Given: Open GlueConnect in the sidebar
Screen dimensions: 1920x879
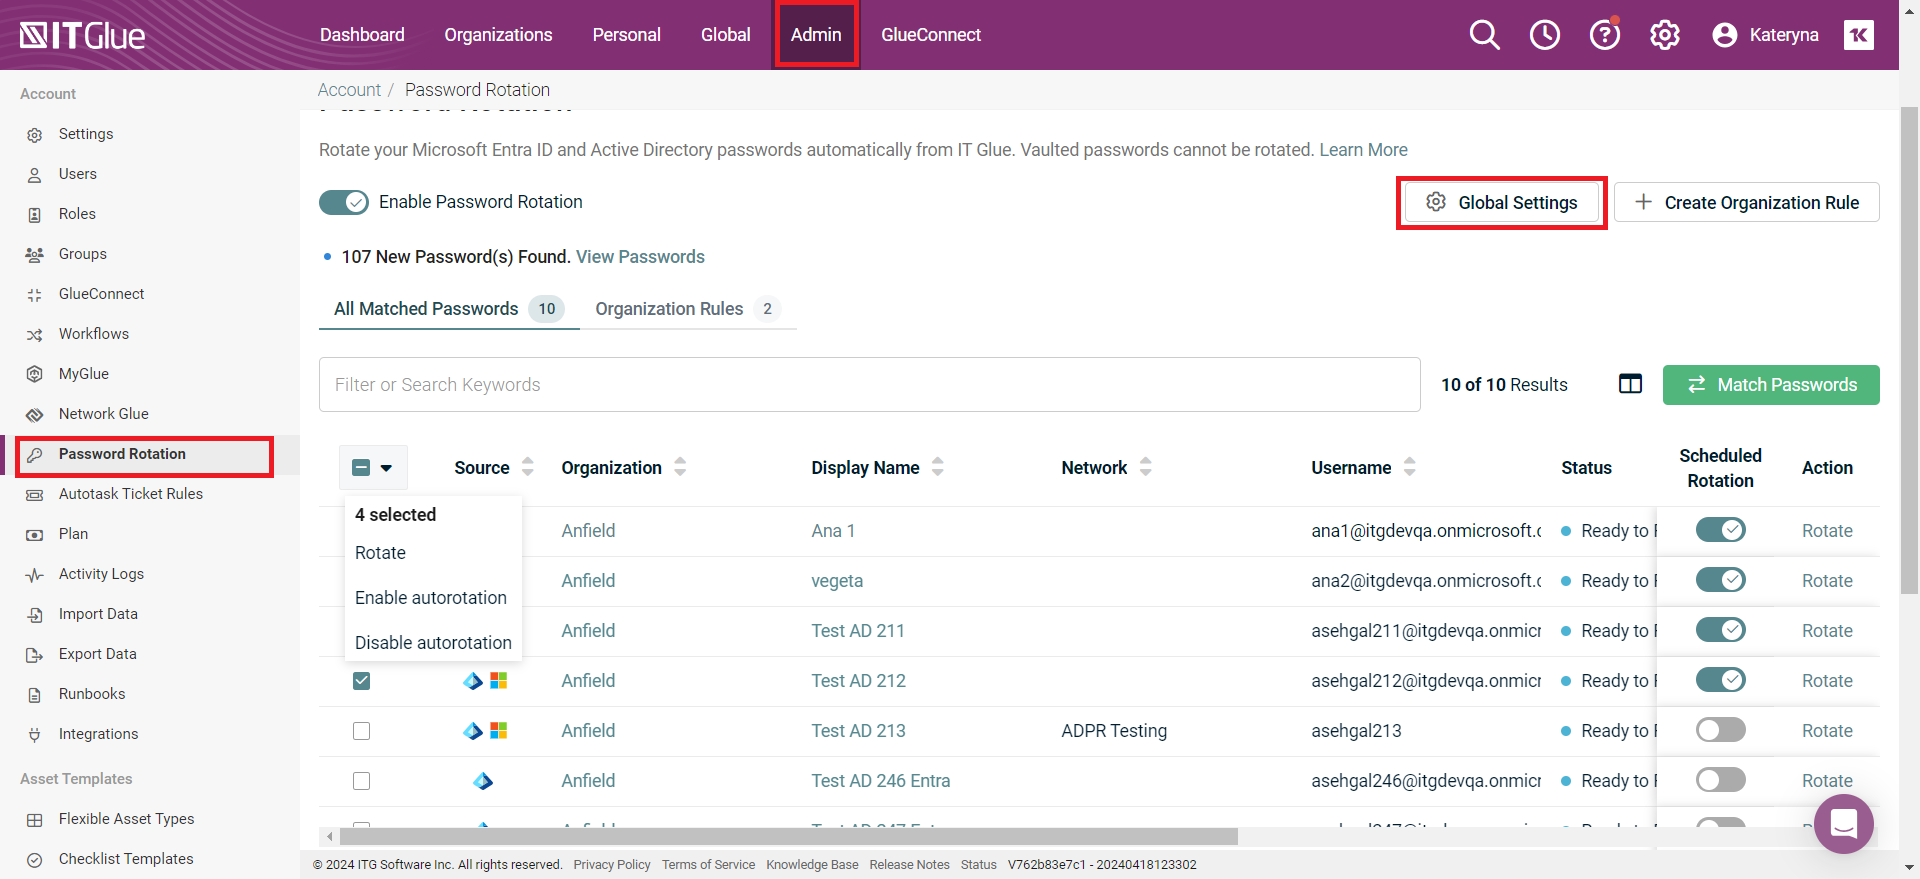Looking at the screenshot, I should click(x=101, y=294).
